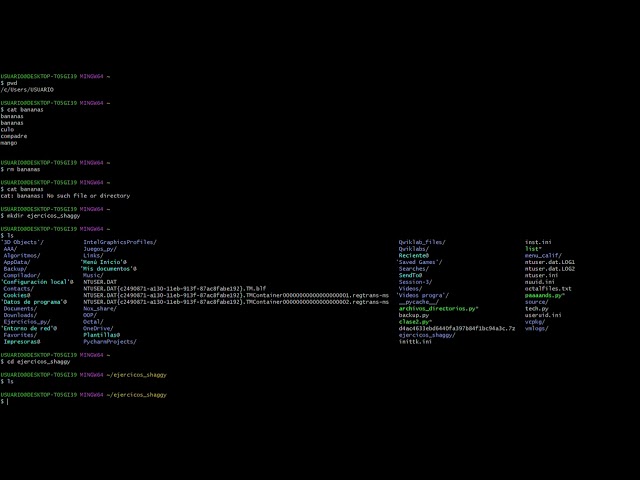Click 'Configuración local'@ link entry
The image size is (640, 480).
click(x=37, y=282)
